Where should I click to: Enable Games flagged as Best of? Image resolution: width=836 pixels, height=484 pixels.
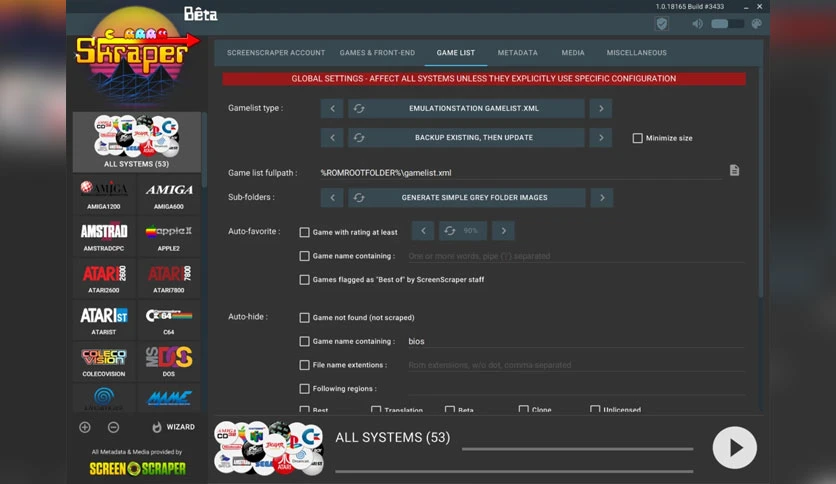[x=304, y=280]
